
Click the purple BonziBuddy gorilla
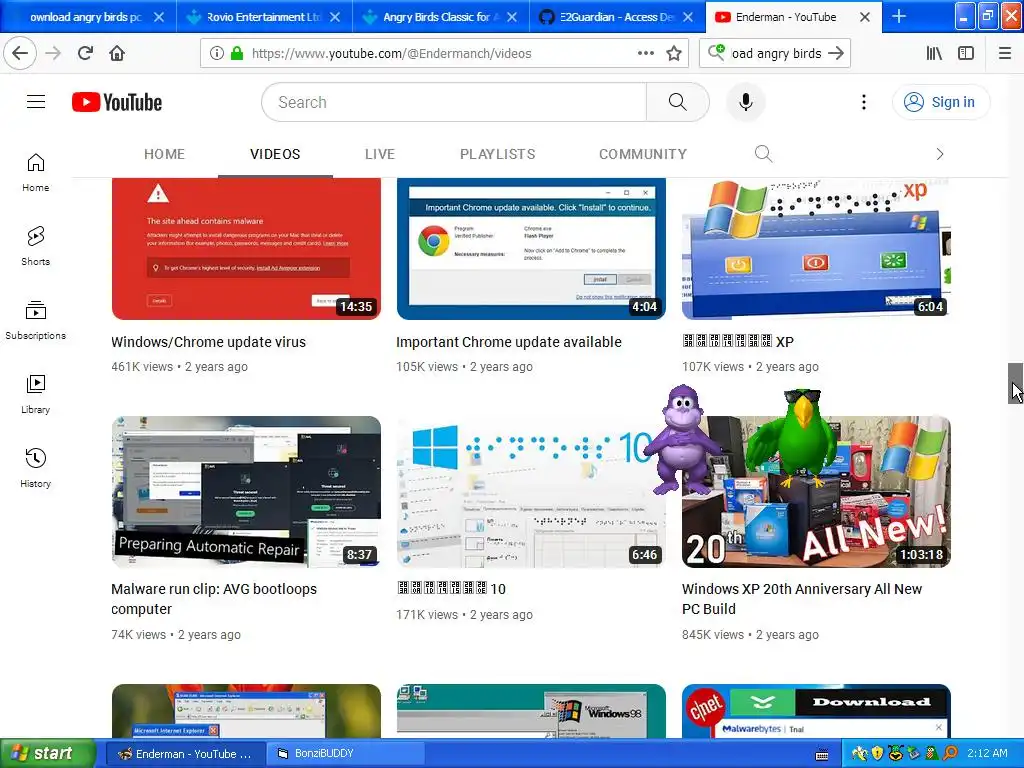[682, 440]
